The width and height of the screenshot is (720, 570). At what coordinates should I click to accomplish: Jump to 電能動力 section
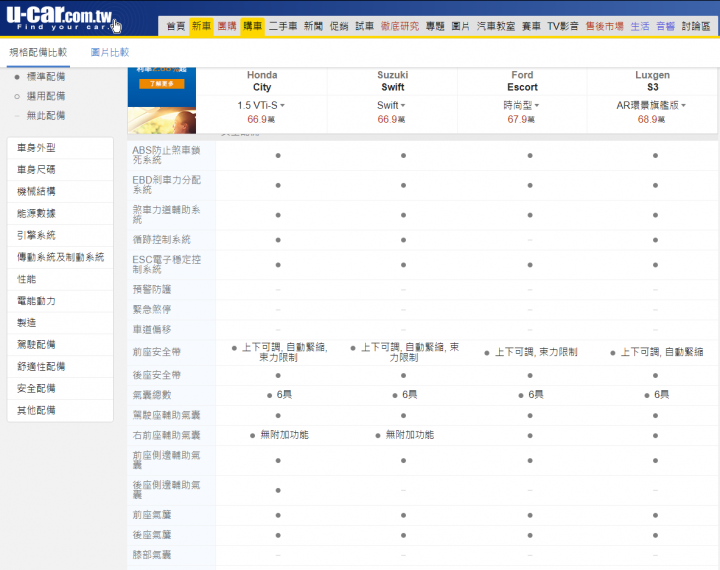tap(60, 301)
